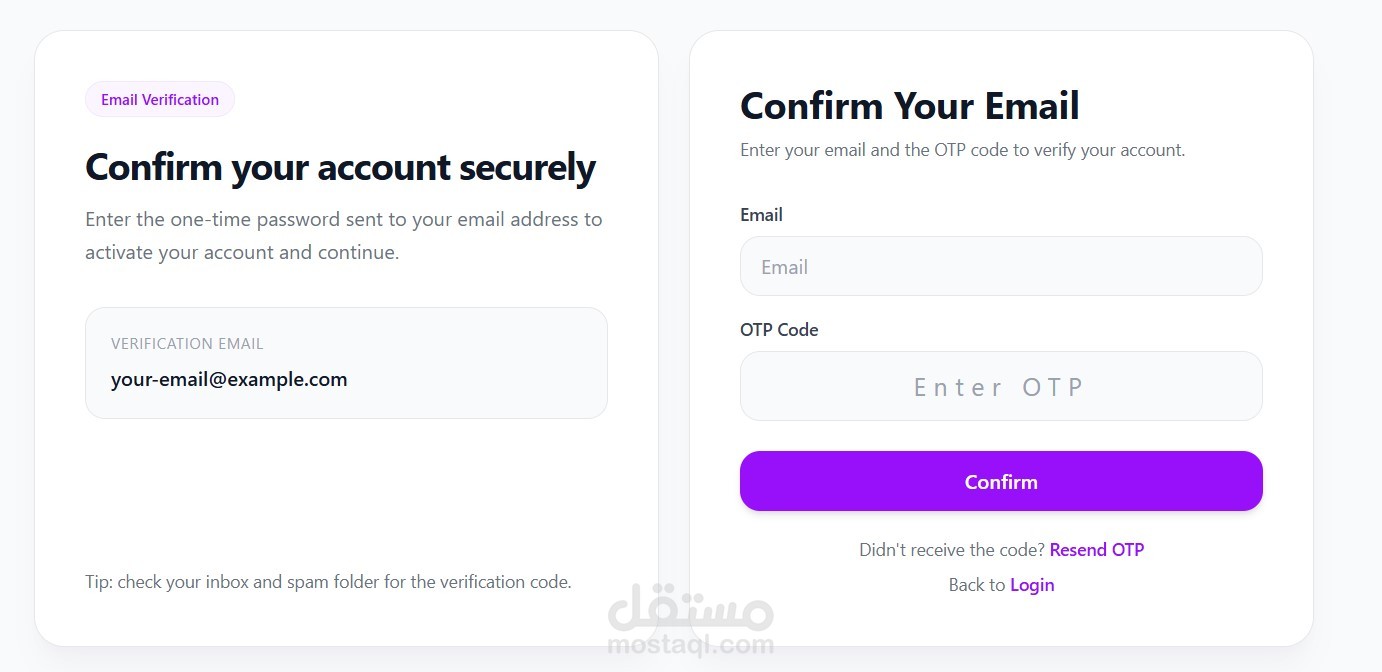This screenshot has width=1382, height=672.
Task: Click the Email Verification badge
Action: click(x=160, y=100)
